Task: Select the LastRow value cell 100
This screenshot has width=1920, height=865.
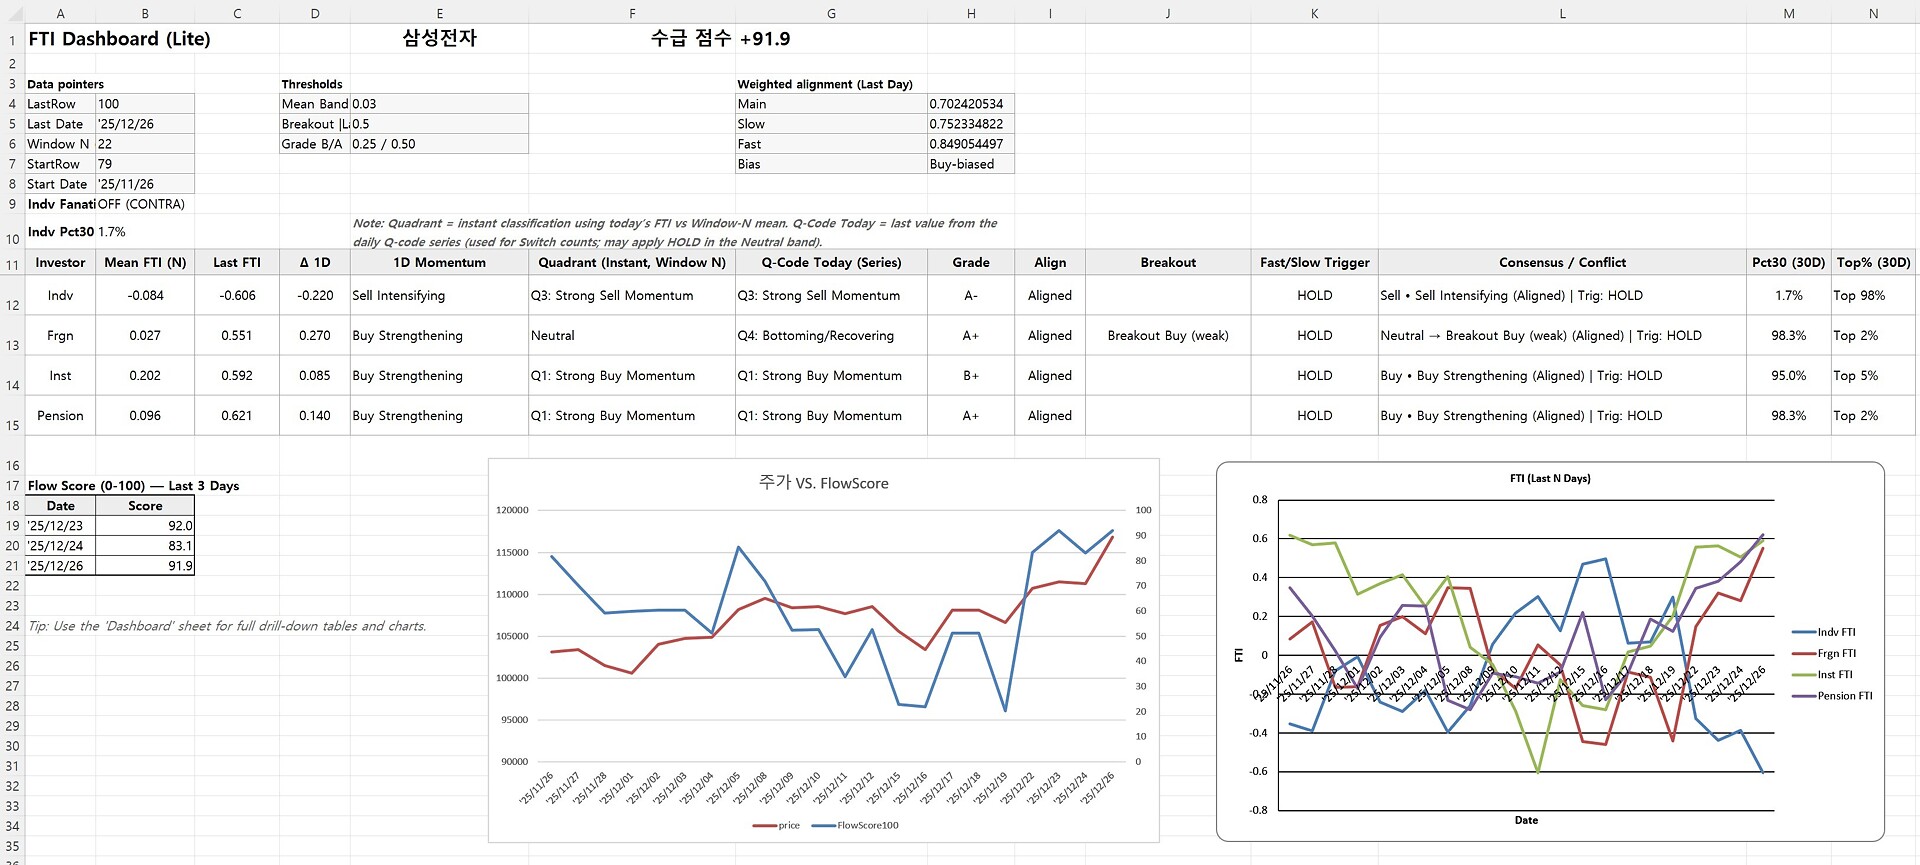Action: (x=144, y=104)
